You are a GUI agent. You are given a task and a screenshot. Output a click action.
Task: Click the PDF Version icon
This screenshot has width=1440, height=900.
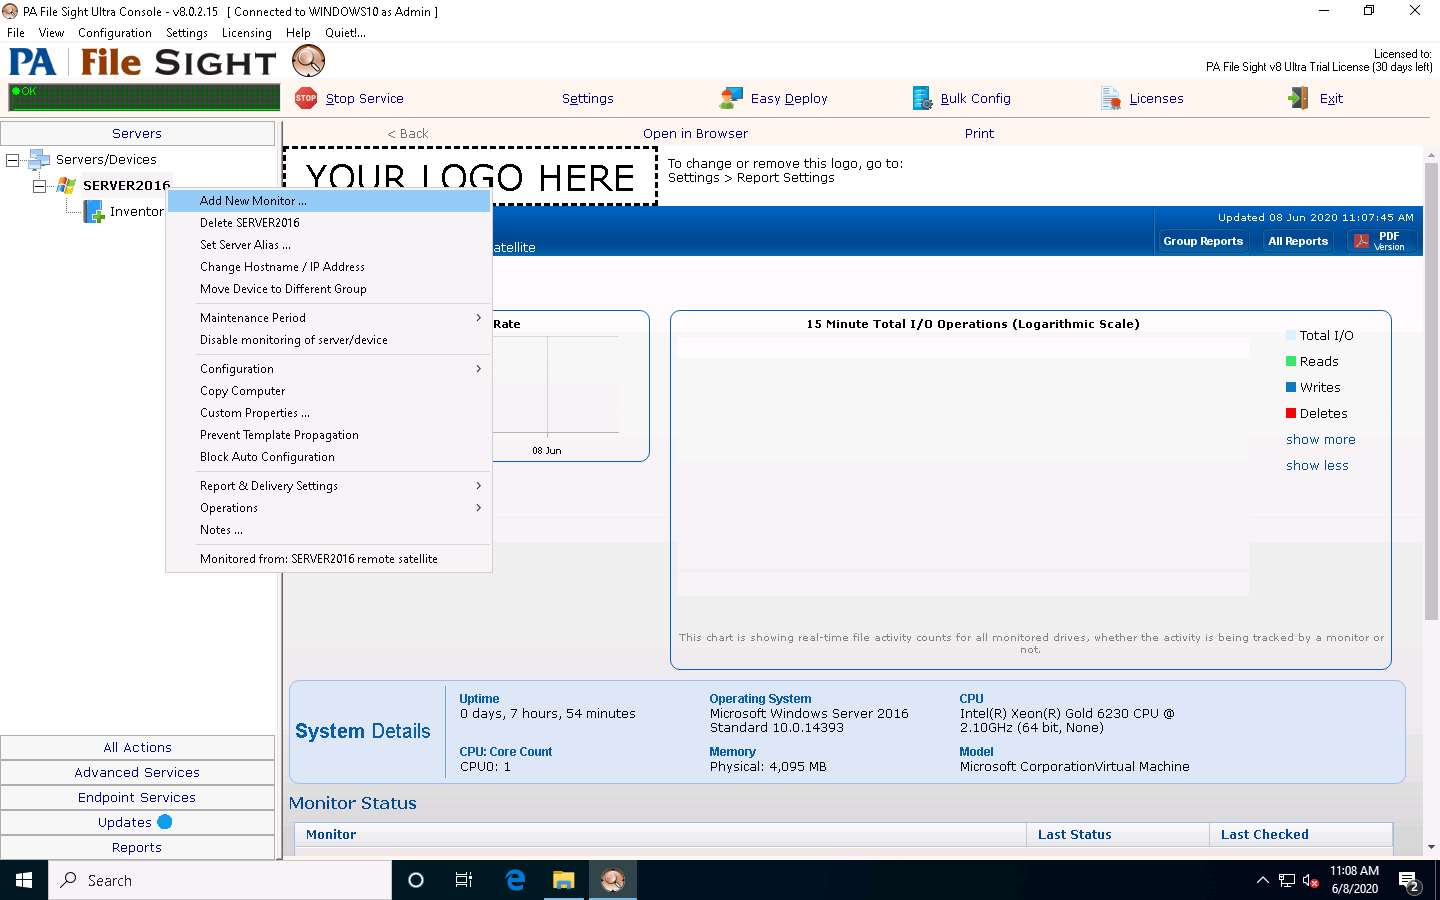tap(1361, 241)
